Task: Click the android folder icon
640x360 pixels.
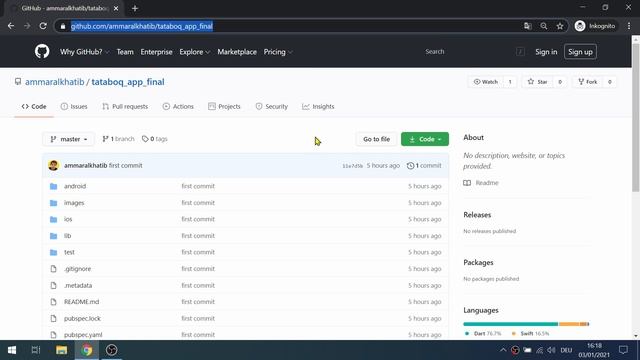Action: click(53, 186)
